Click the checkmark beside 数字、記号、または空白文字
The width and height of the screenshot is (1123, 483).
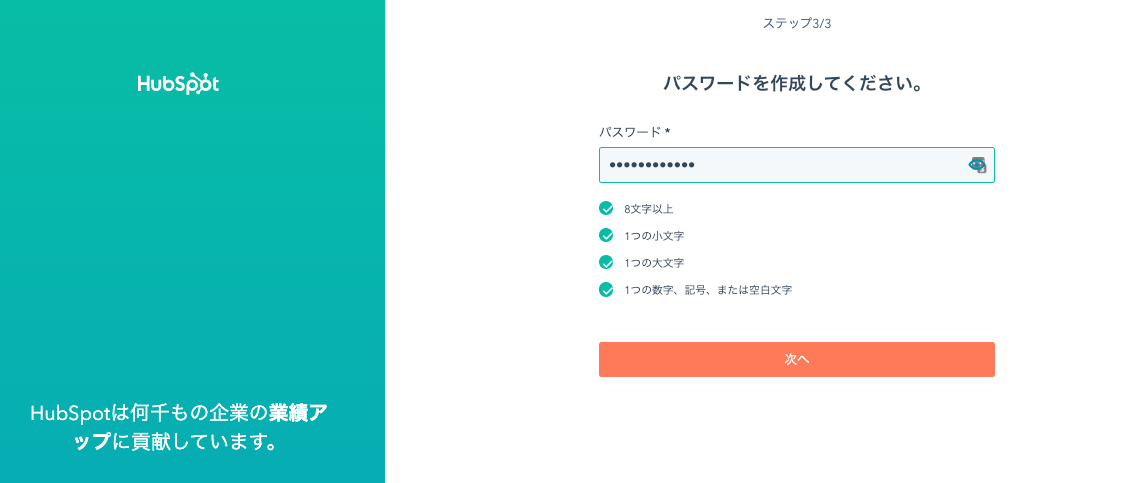[x=606, y=290]
